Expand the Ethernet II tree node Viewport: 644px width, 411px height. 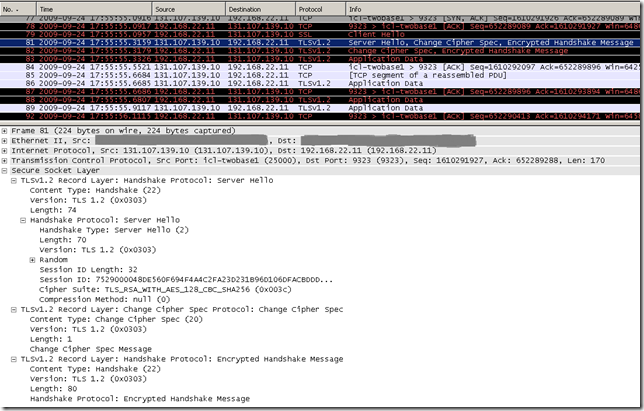point(4,141)
